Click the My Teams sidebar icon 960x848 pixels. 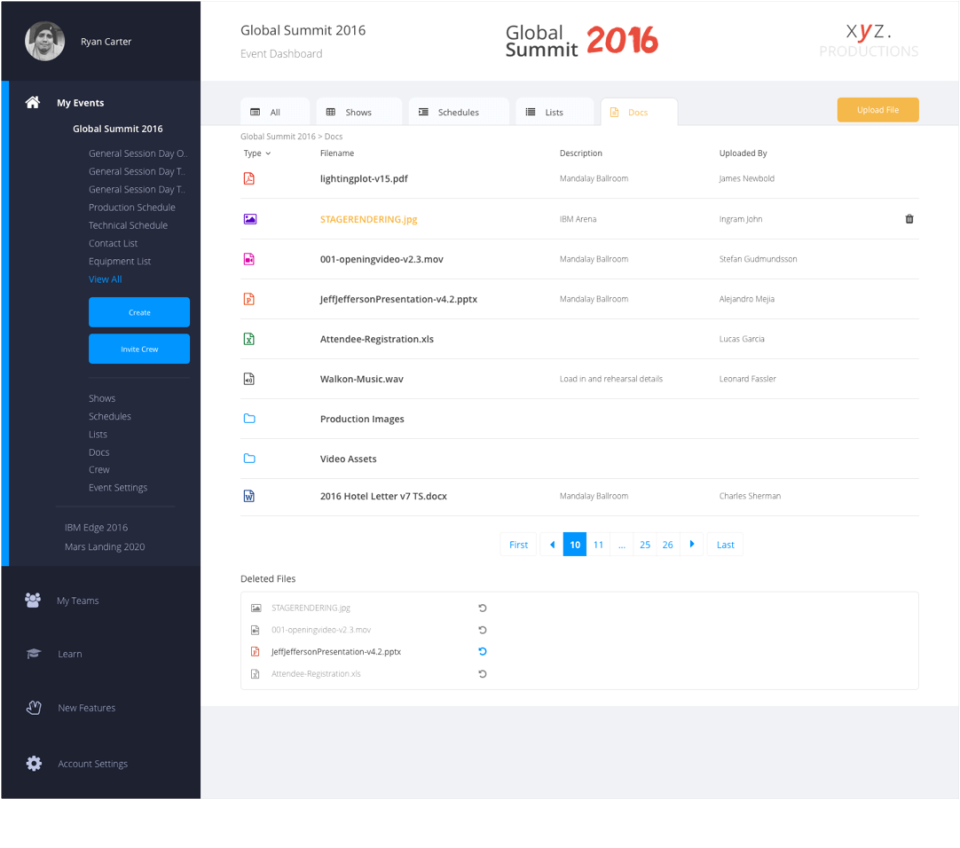point(33,598)
